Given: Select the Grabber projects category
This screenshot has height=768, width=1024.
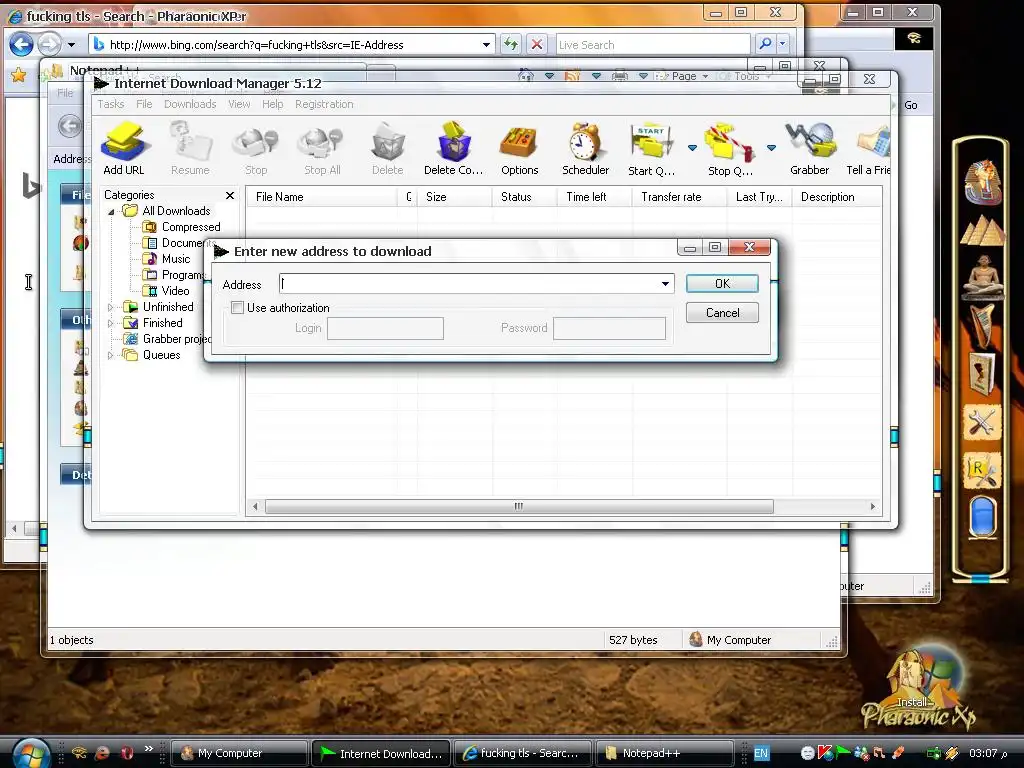Looking at the screenshot, I should (x=168, y=339).
